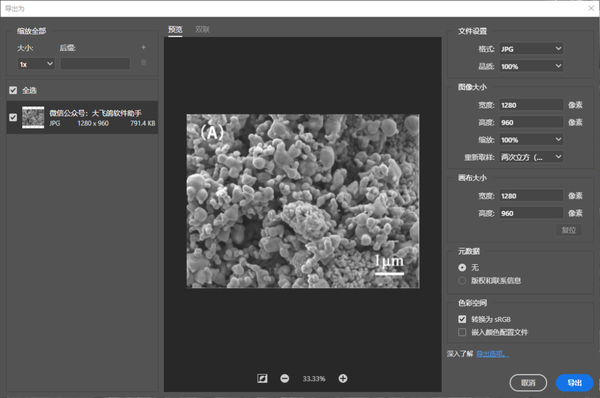This screenshot has width=600, height=398.
Task: Select the 预览 preview tab
Action: tap(175, 29)
